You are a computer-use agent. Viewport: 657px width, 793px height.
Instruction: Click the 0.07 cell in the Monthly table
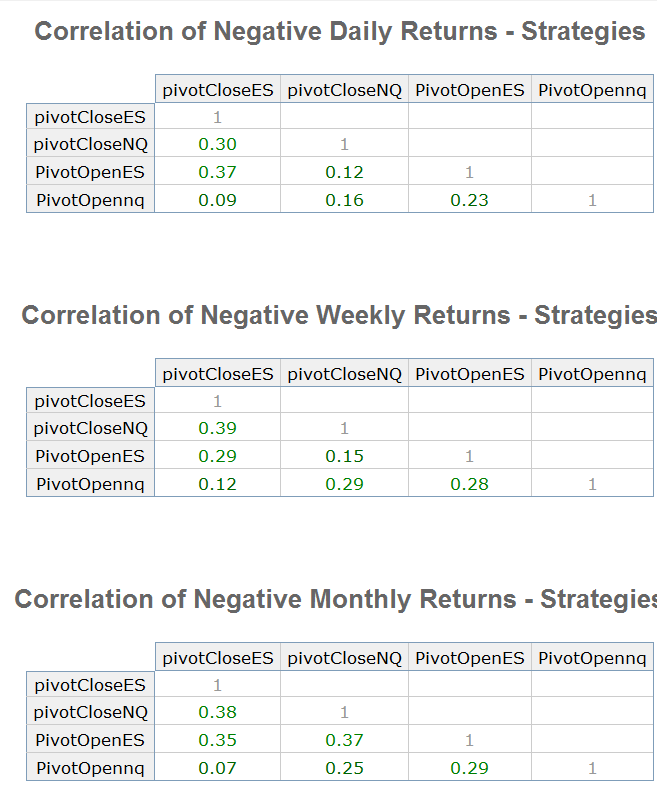(217, 769)
